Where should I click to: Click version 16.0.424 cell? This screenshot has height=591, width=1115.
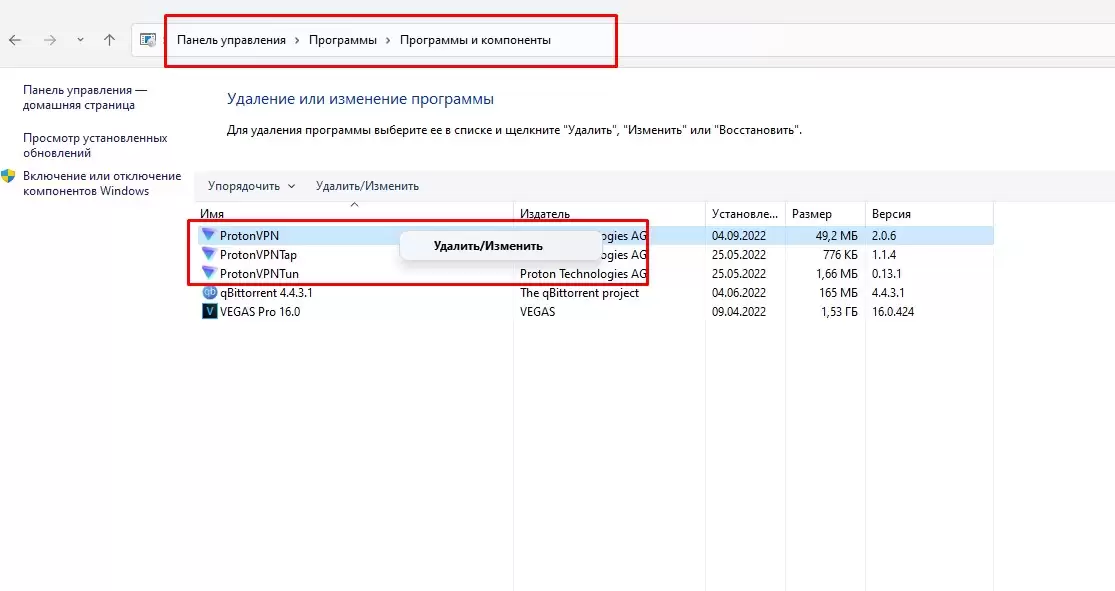[x=893, y=312]
